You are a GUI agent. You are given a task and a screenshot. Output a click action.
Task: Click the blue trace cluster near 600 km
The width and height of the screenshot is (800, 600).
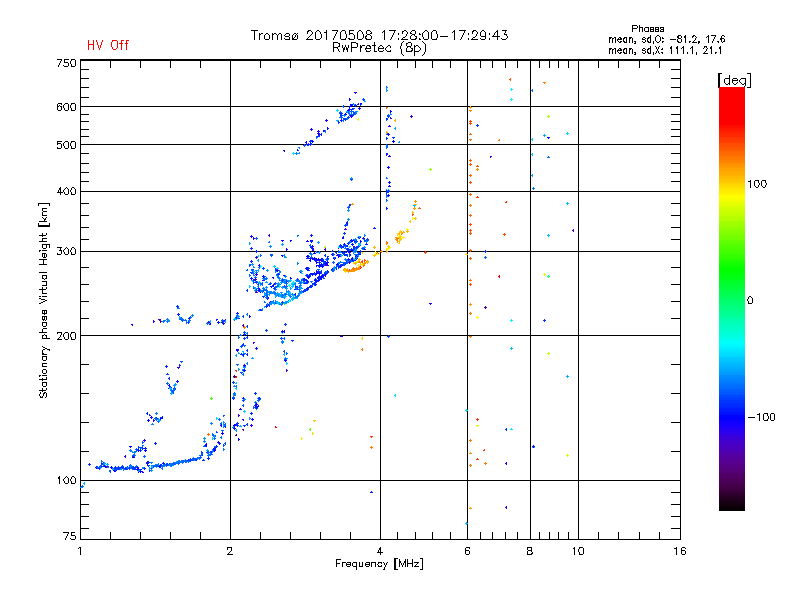[x=350, y=110]
